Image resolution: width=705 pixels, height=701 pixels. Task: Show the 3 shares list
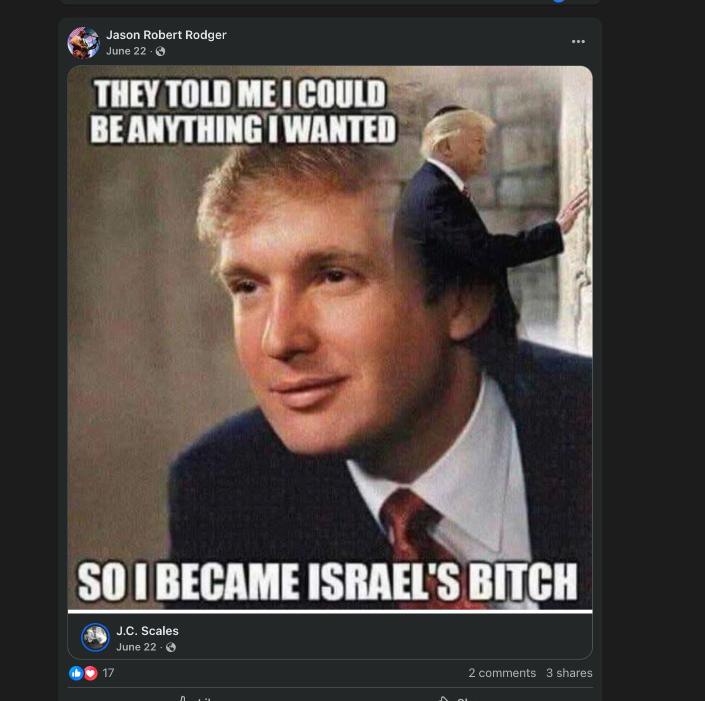[569, 673]
